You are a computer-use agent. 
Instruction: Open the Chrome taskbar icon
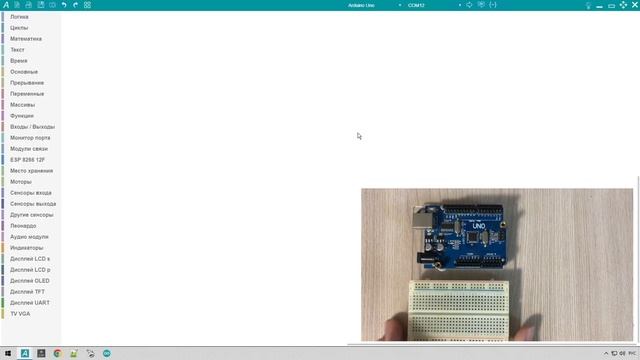[x=58, y=353]
